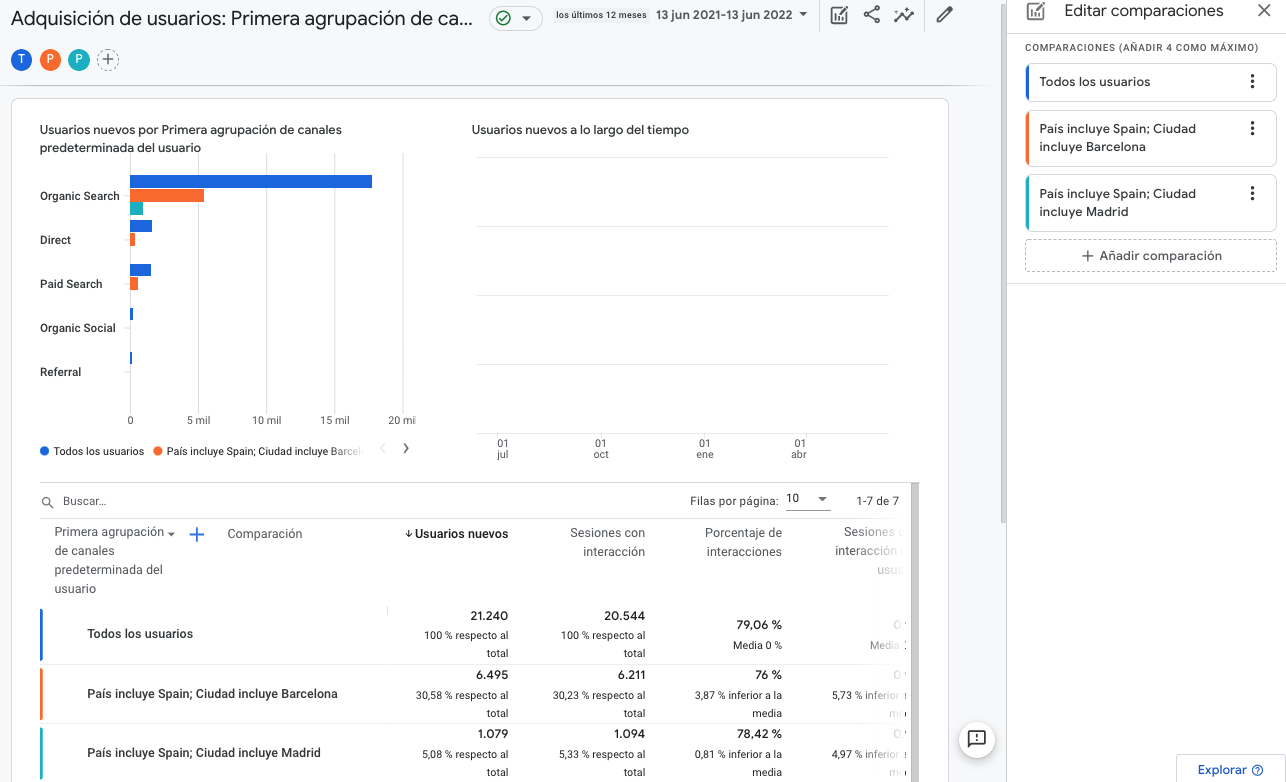
Task: Click the next legend arrow in chart
Action: point(406,449)
